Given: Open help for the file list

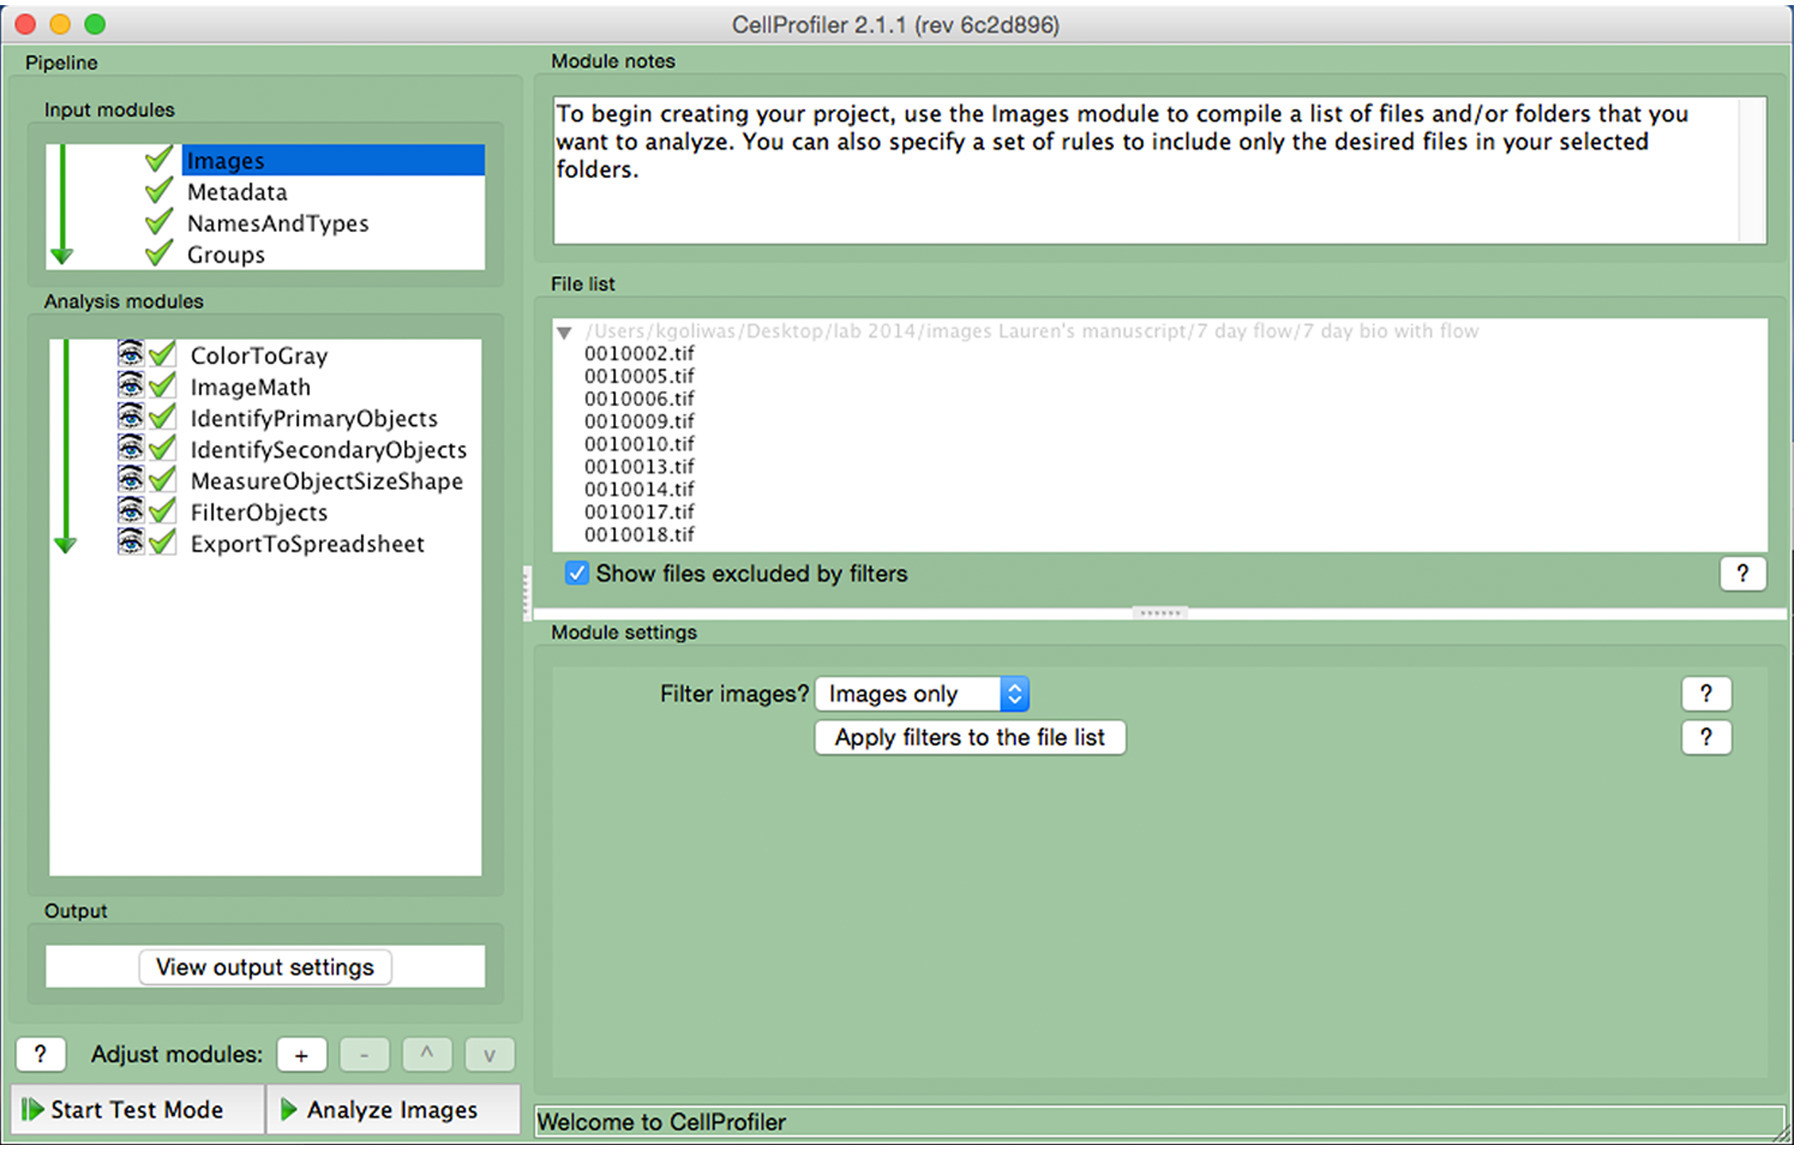Looking at the screenshot, I should (x=1743, y=574).
